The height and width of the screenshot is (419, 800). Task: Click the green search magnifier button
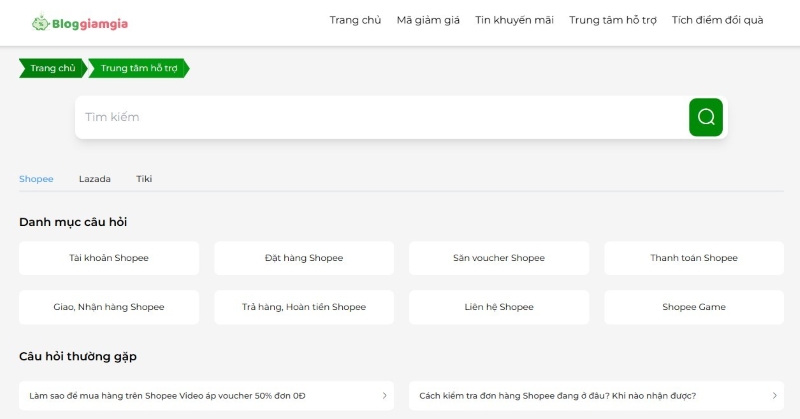706,117
